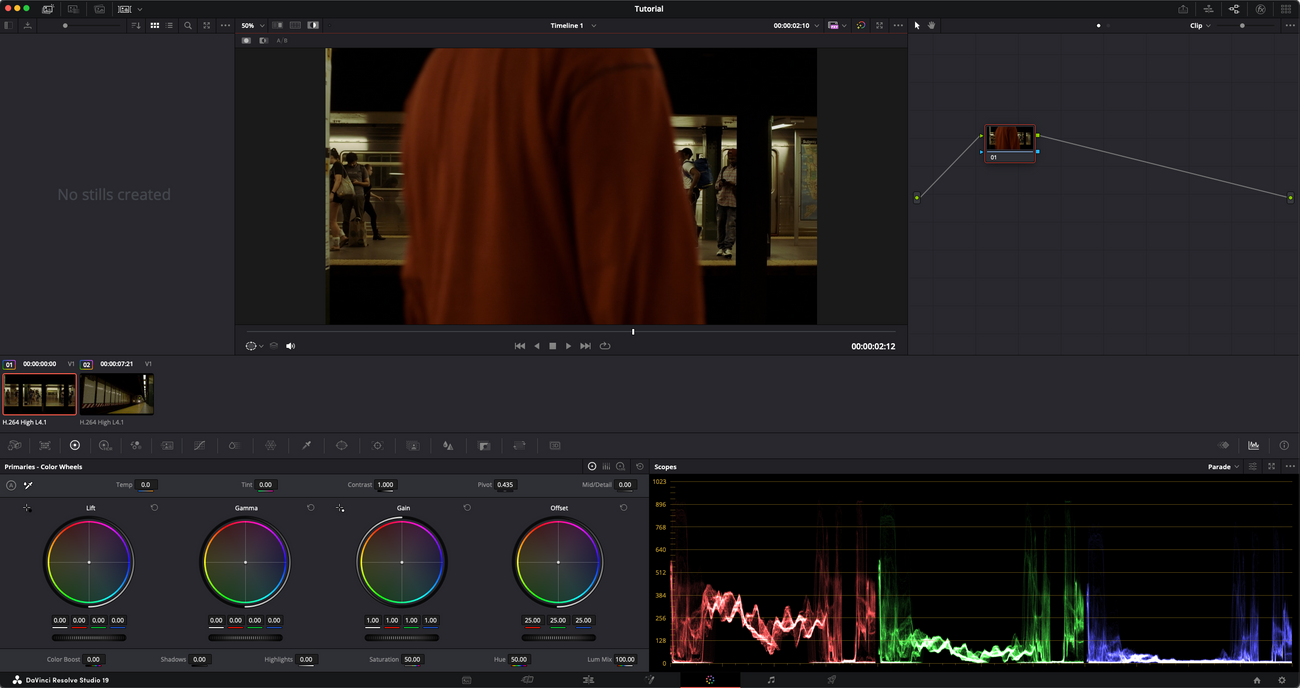Image resolution: width=1300 pixels, height=688 pixels.
Task: Open the Power Window palette
Action: click(x=342, y=445)
